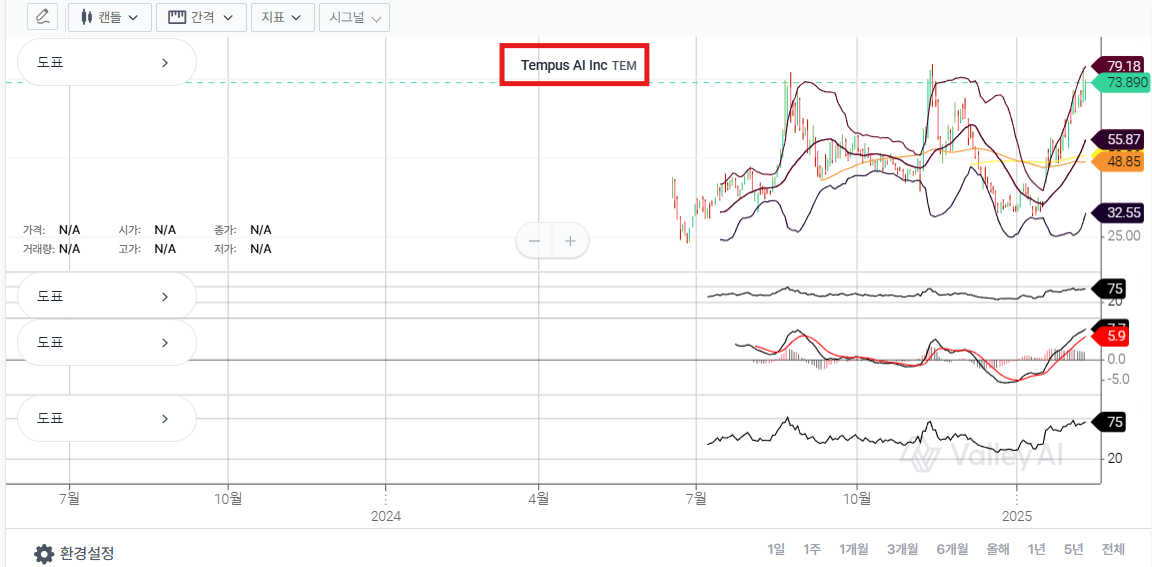1152x567 pixels.
Task: Click the 2024 year marker on time axis
Action: coord(386,516)
